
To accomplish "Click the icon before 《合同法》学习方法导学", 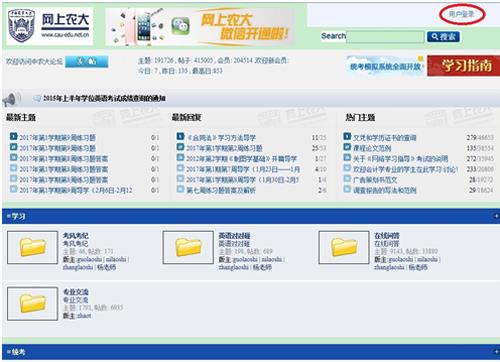I will tap(180, 136).
